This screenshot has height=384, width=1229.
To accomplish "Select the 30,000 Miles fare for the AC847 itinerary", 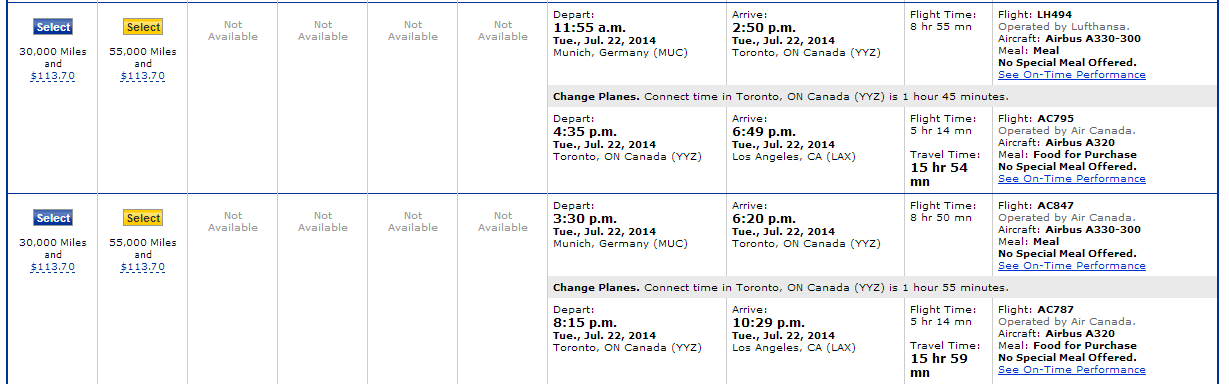I will (x=53, y=218).
